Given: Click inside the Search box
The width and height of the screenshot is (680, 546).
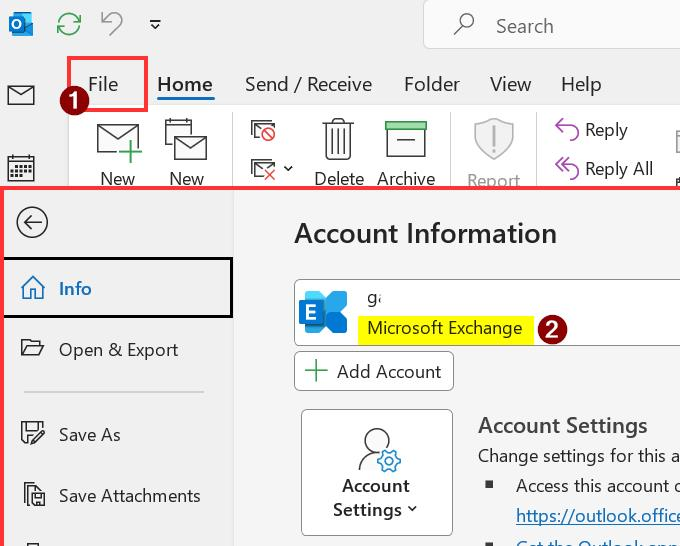Looking at the screenshot, I should (x=552, y=25).
